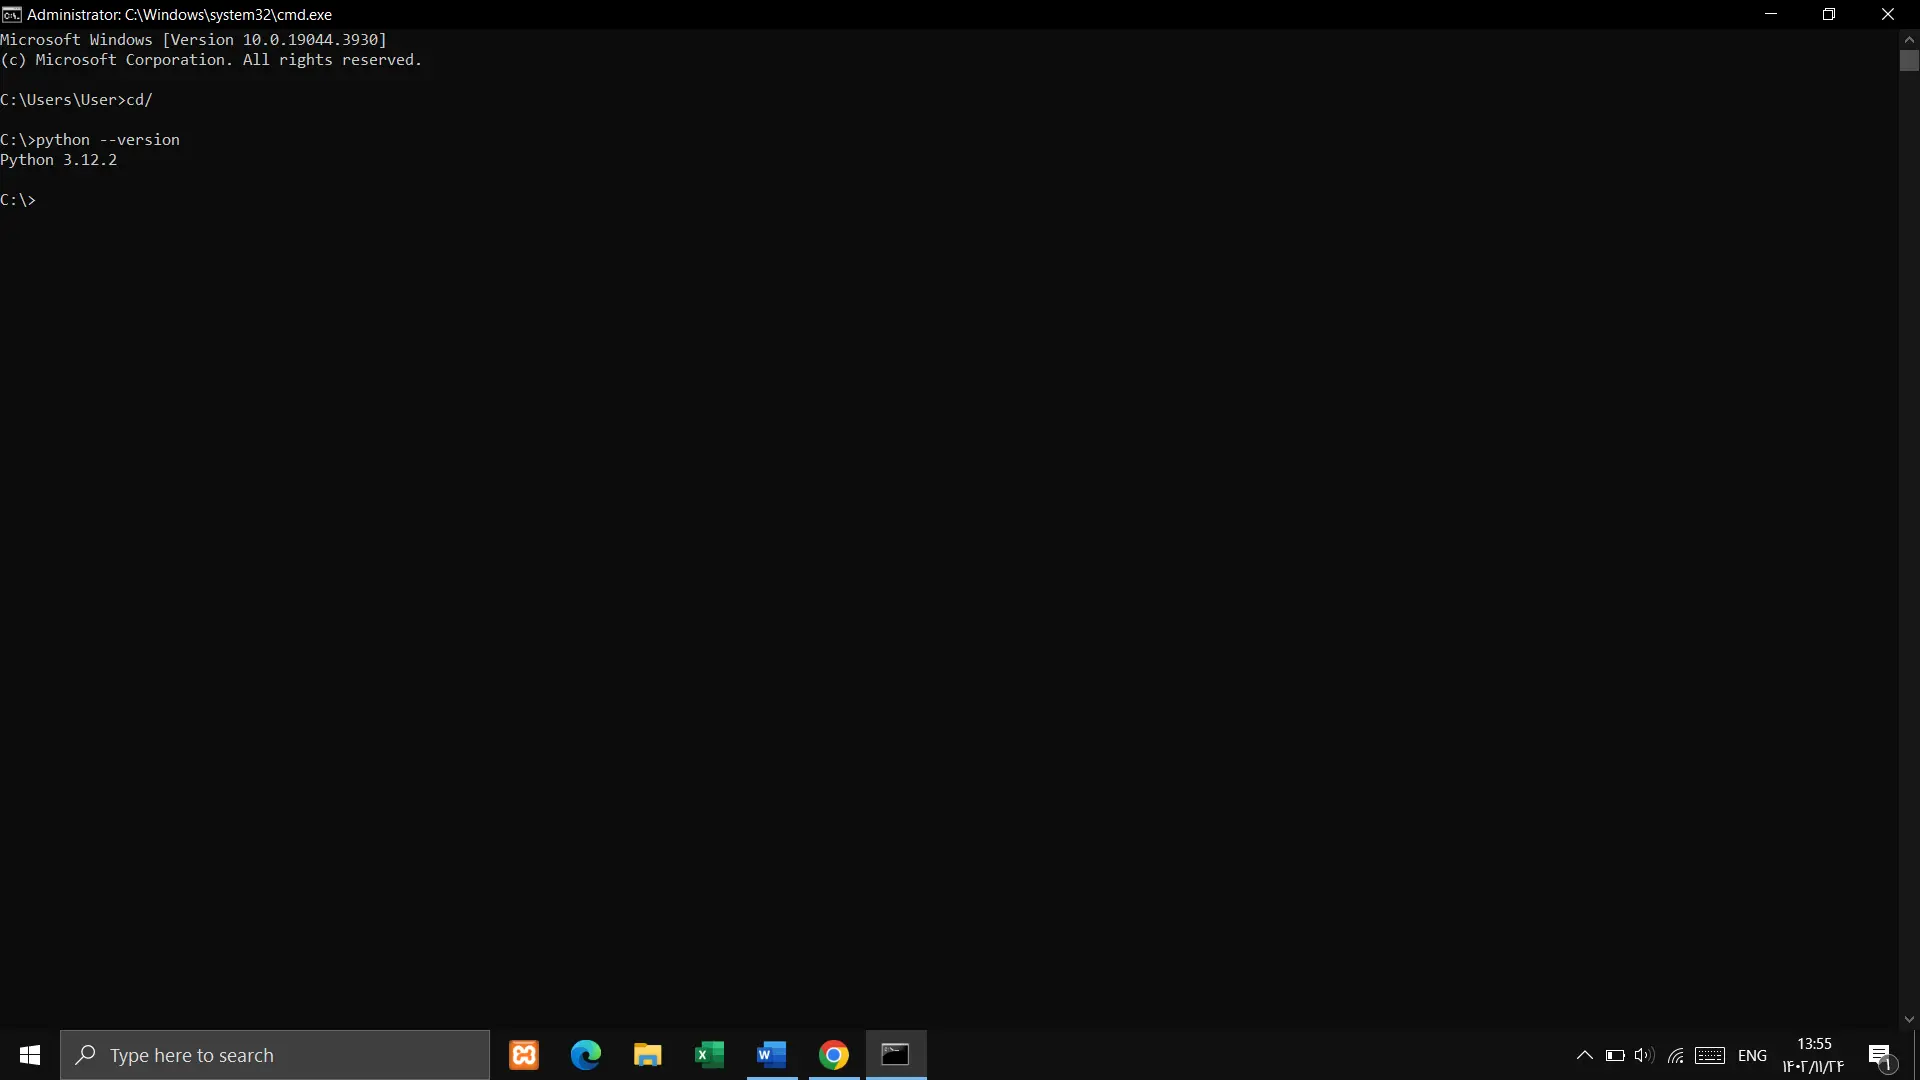Open File Explorer from the taskbar
Image resolution: width=1920 pixels, height=1080 pixels.
coord(648,1055)
